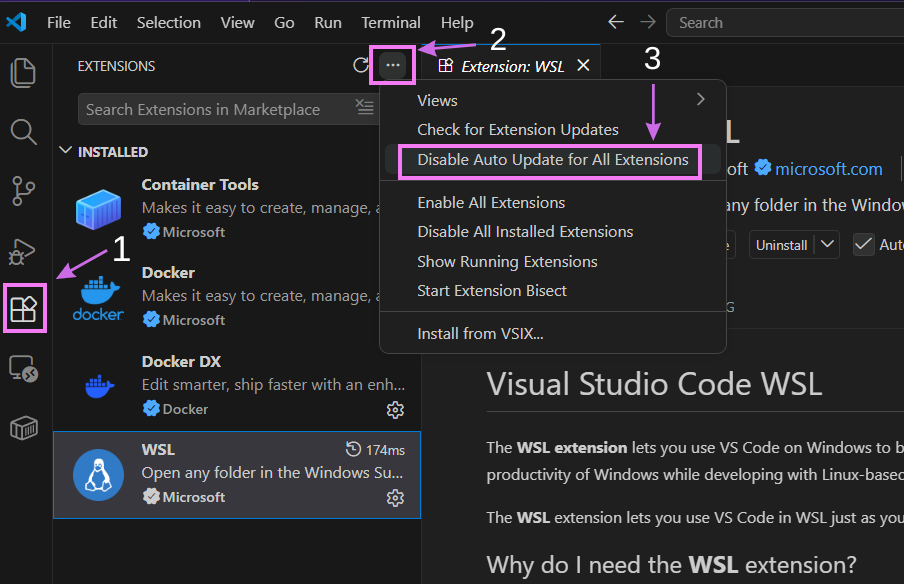Click the WSL activation time clock icon
Screen dimensions: 904x584
[x=353, y=449]
